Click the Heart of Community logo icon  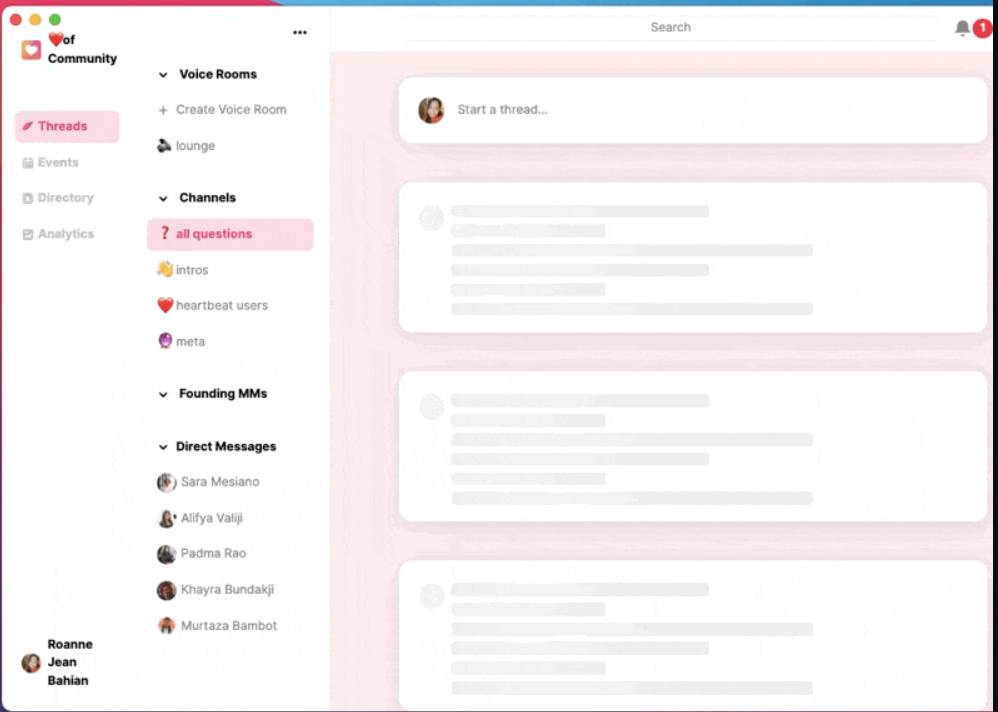31,50
